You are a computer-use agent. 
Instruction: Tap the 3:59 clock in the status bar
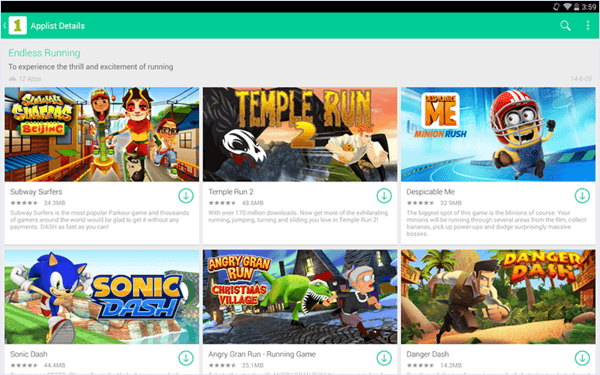click(x=589, y=7)
